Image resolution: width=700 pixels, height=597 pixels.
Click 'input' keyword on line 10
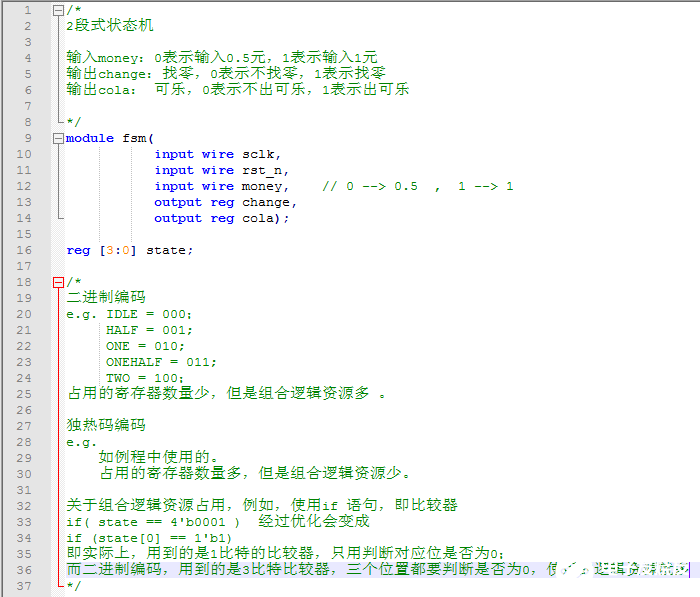tap(174, 154)
